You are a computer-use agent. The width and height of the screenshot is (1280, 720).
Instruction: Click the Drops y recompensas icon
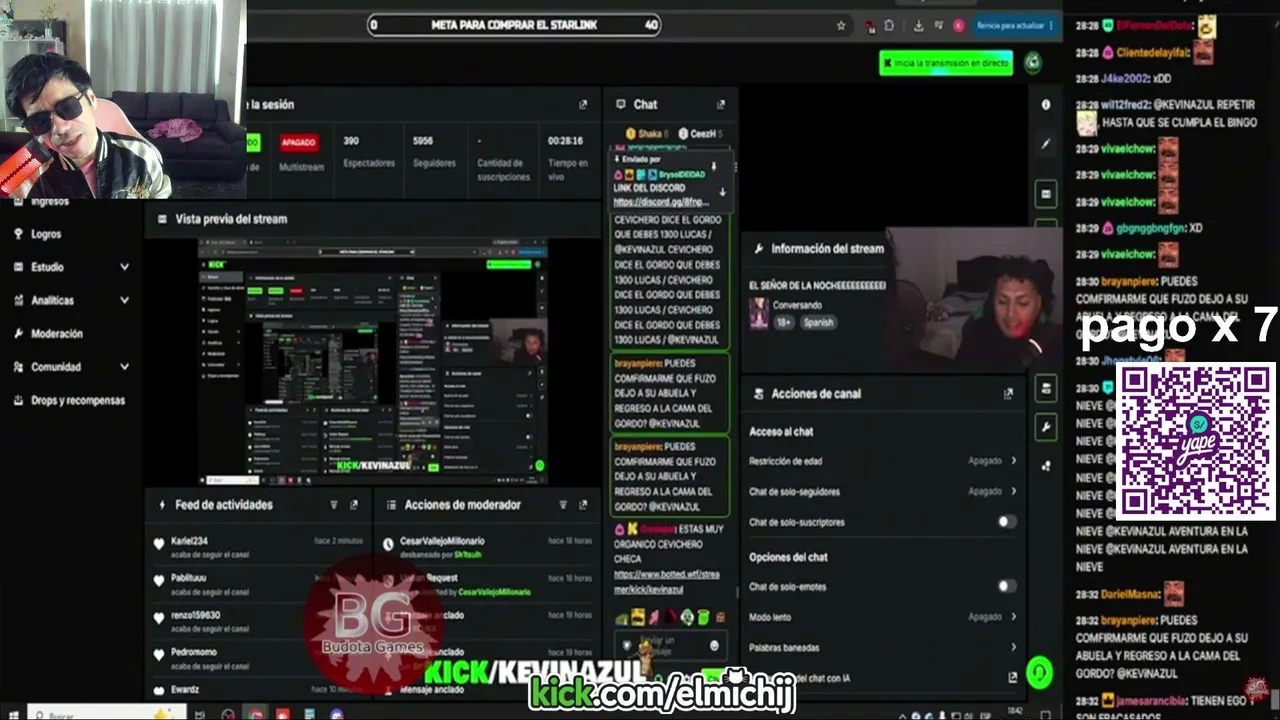[18, 400]
